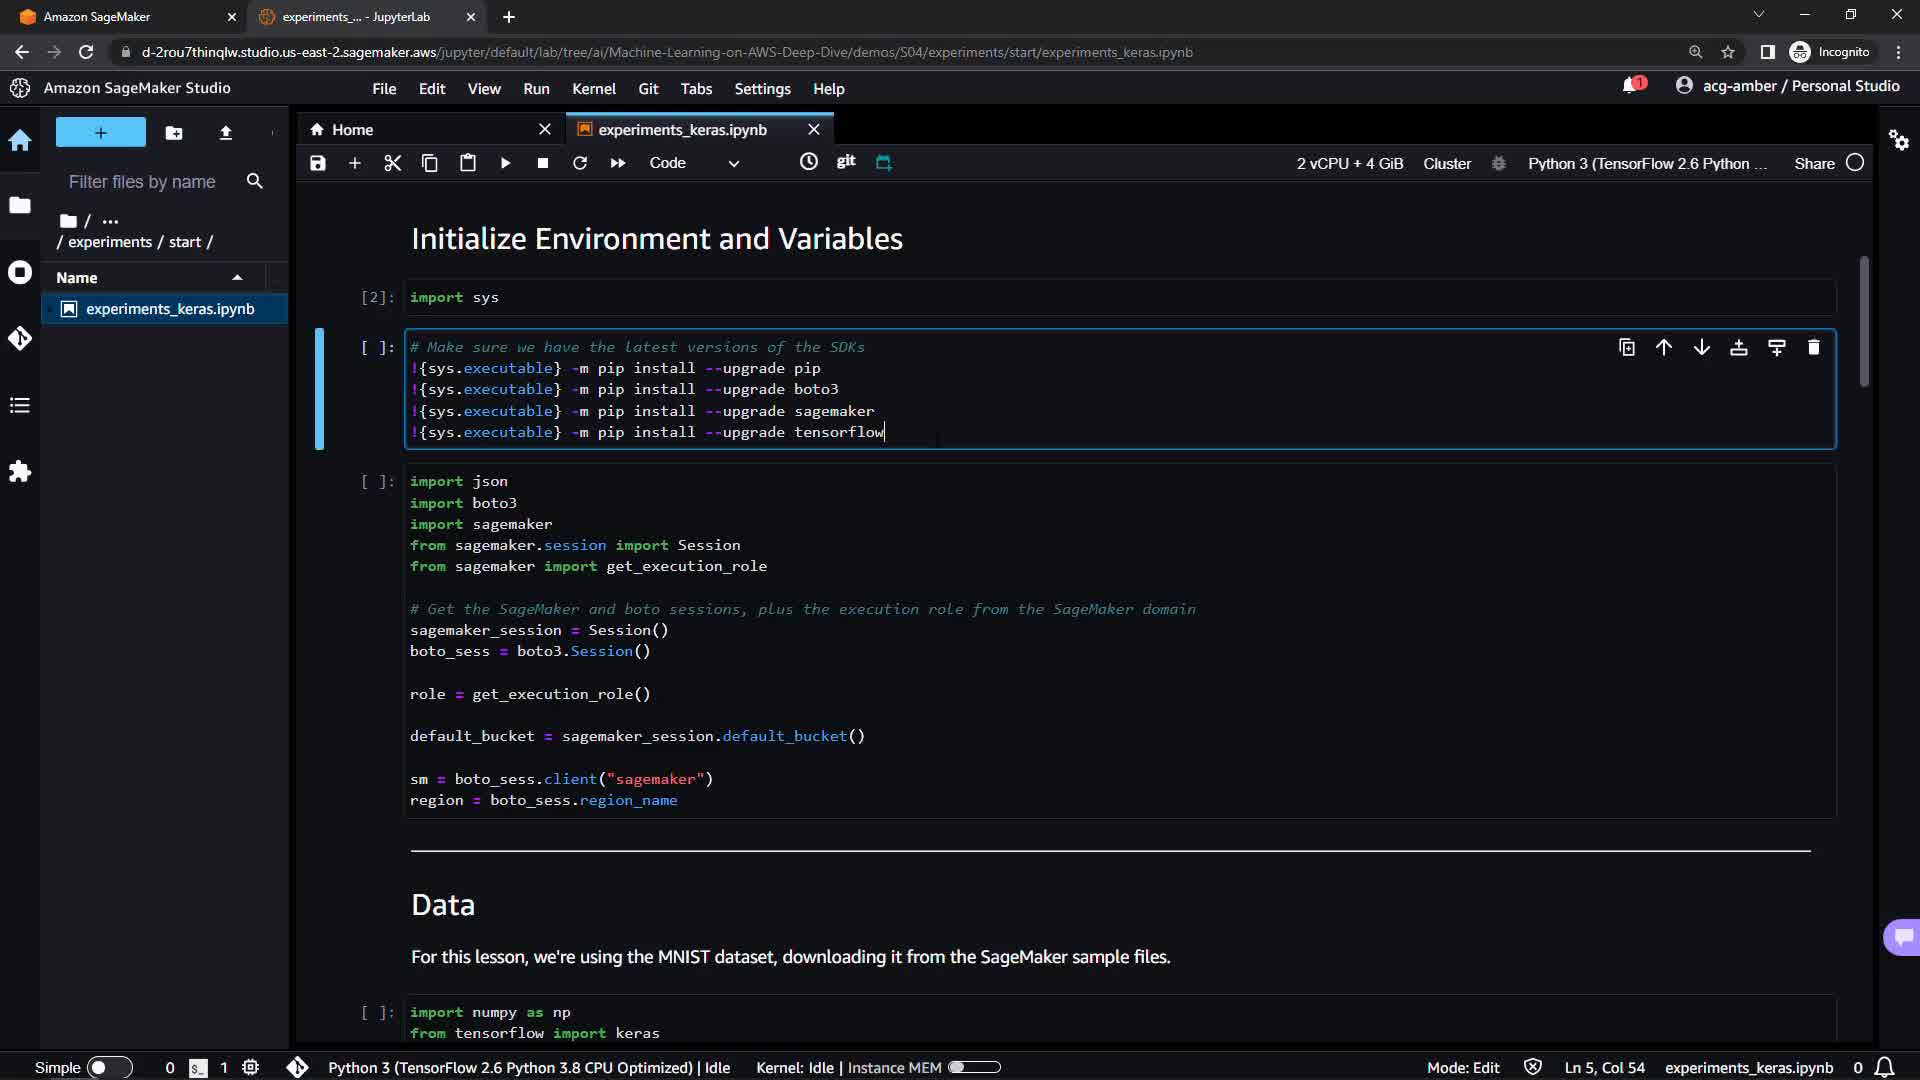Move the active cell down
This screenshot has height=1080, width=1920.
point(1701,348)
